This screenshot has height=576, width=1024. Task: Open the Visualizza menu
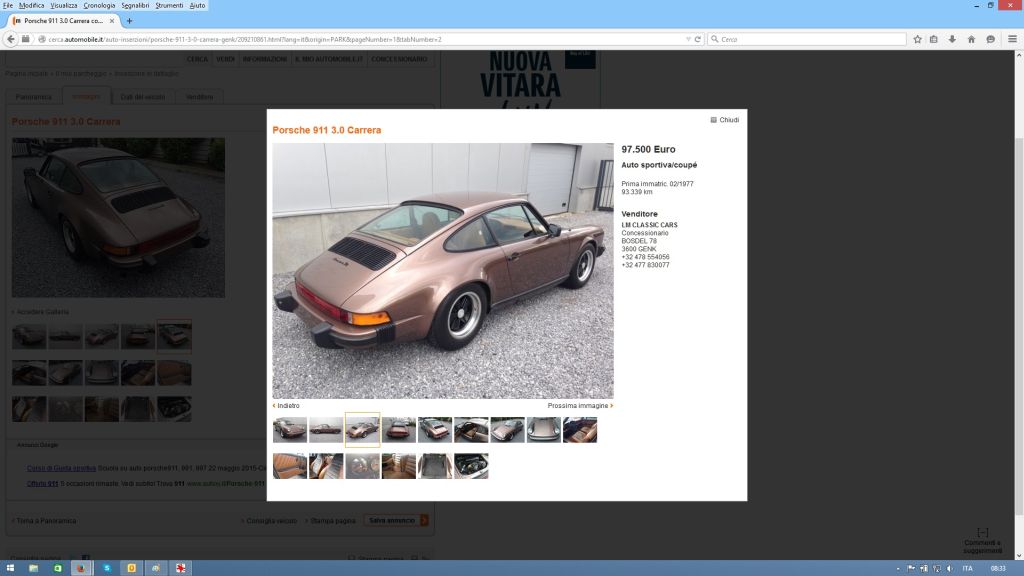click(64, 5)
